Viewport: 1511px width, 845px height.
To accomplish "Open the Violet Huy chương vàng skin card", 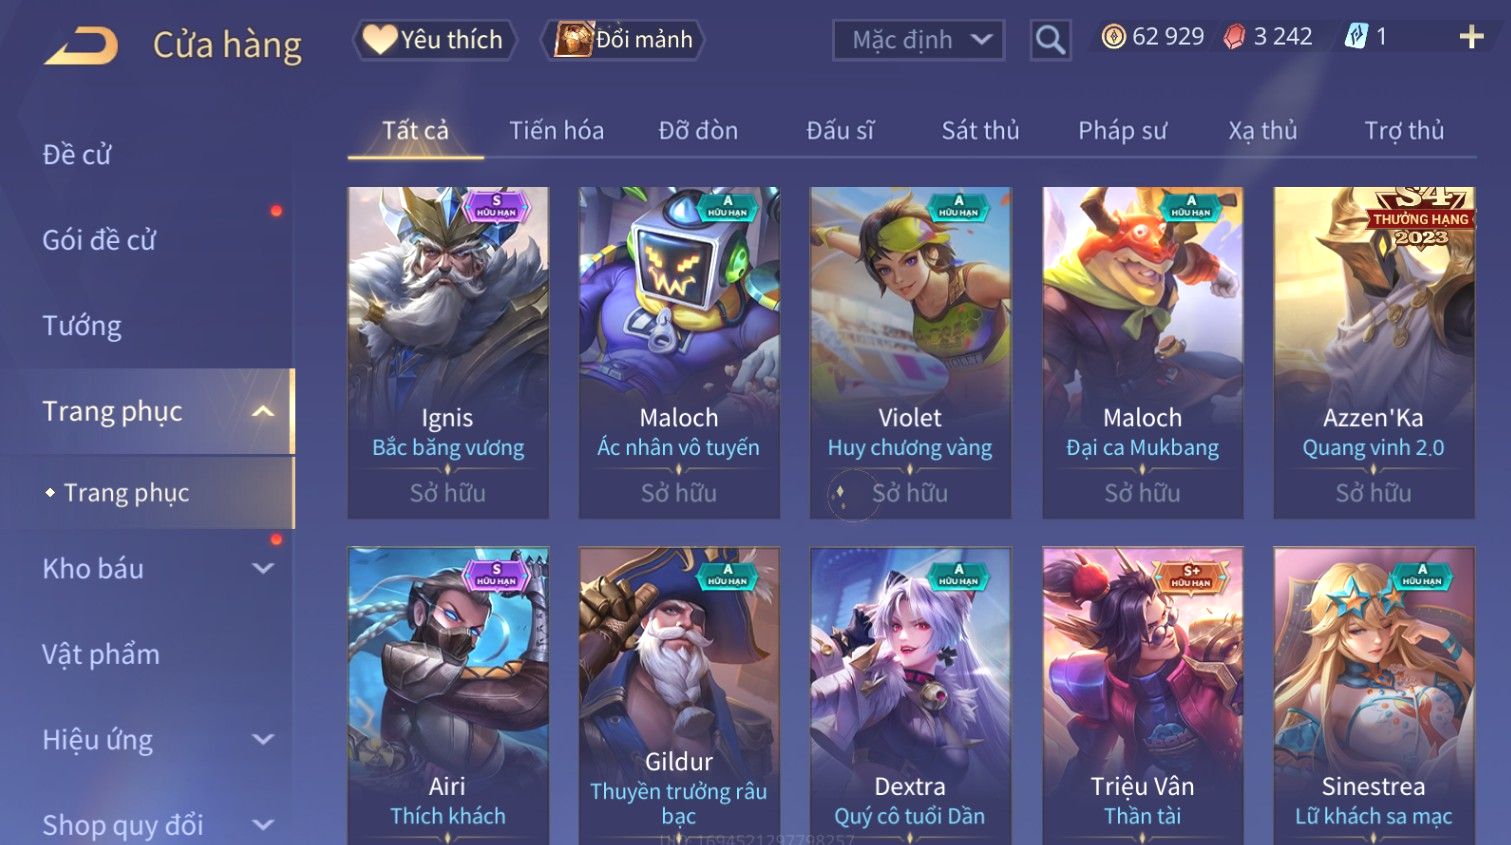I will tap(910, 352).
